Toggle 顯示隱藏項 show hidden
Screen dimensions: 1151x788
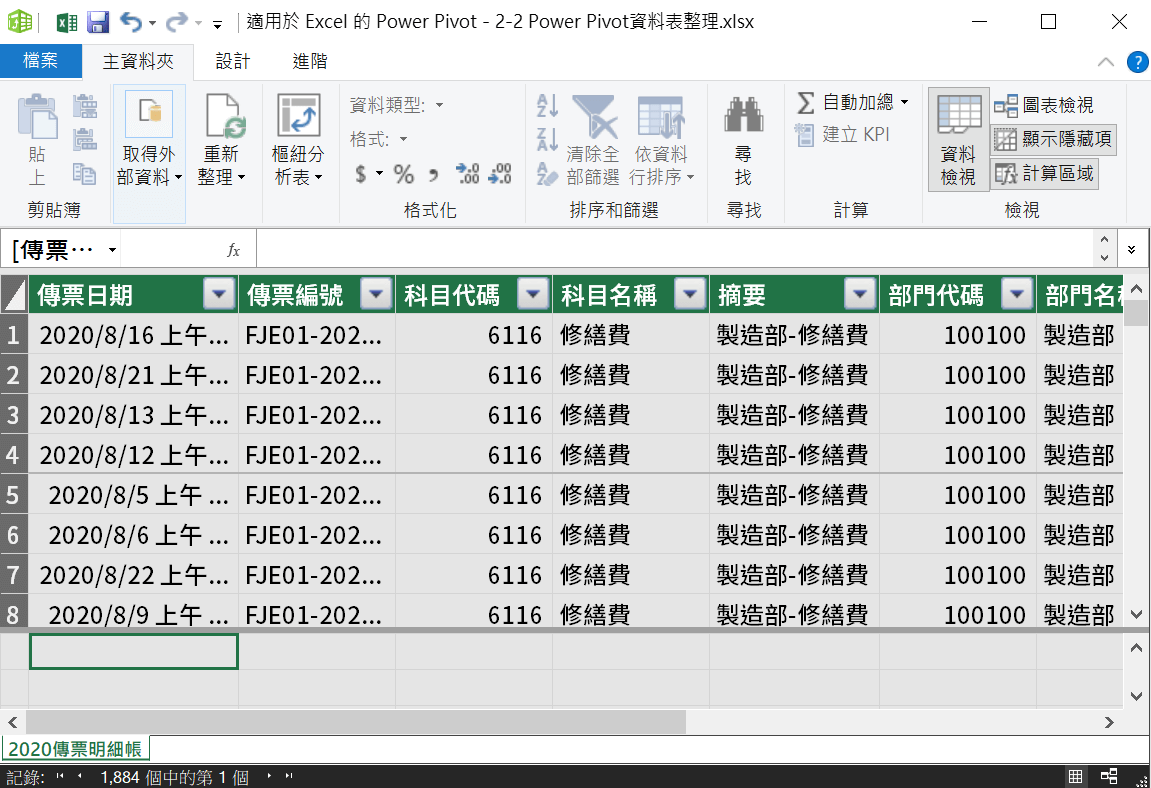(x=1053, y=139)
